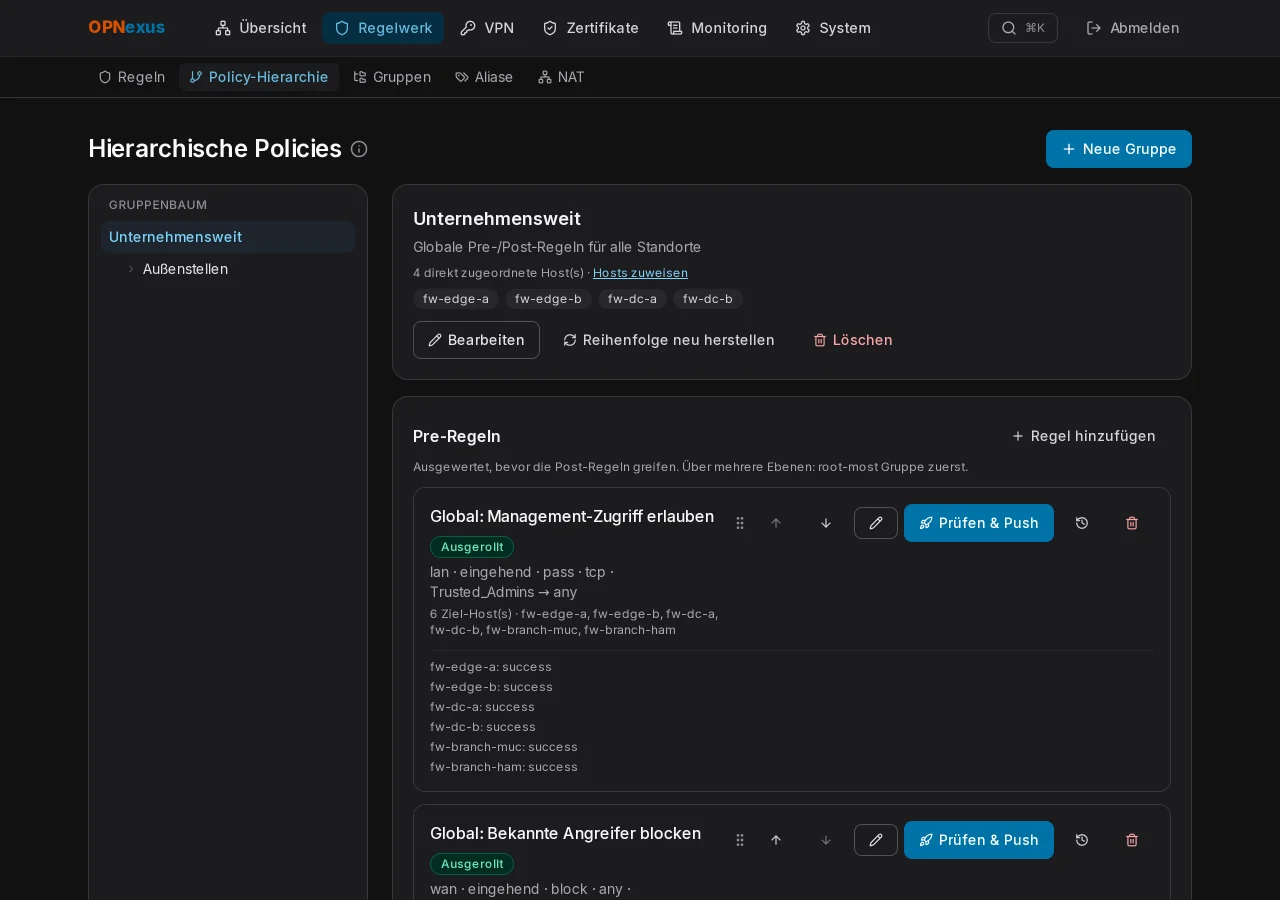Click drag handle of Management-Zugriff rule
1280x900 pixels.
(740, 523)
